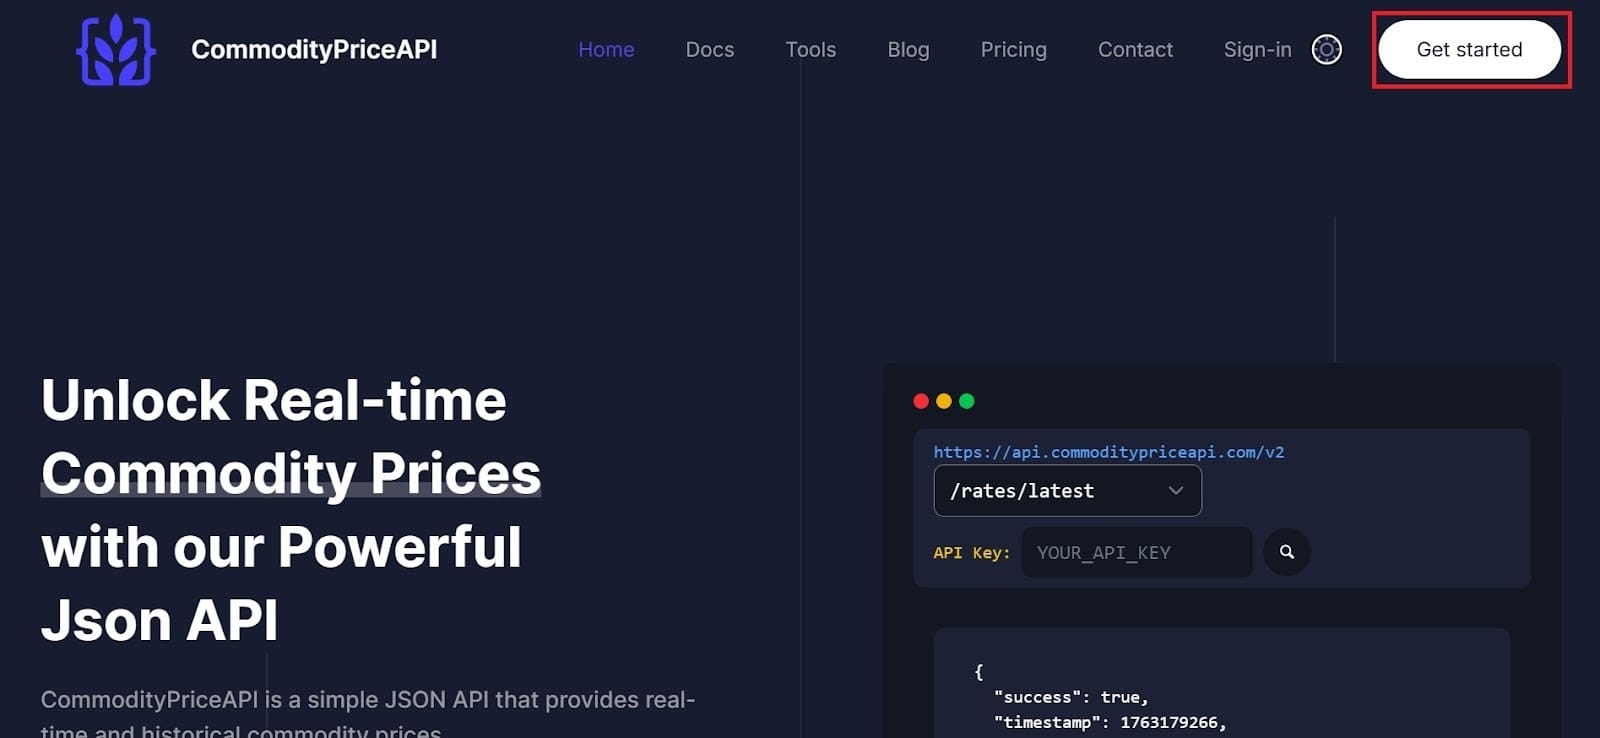Screen dimensions: 1600x738
Task: Click the CommodityPriceAPI leaf logo icon
Action: coord(116,49)
